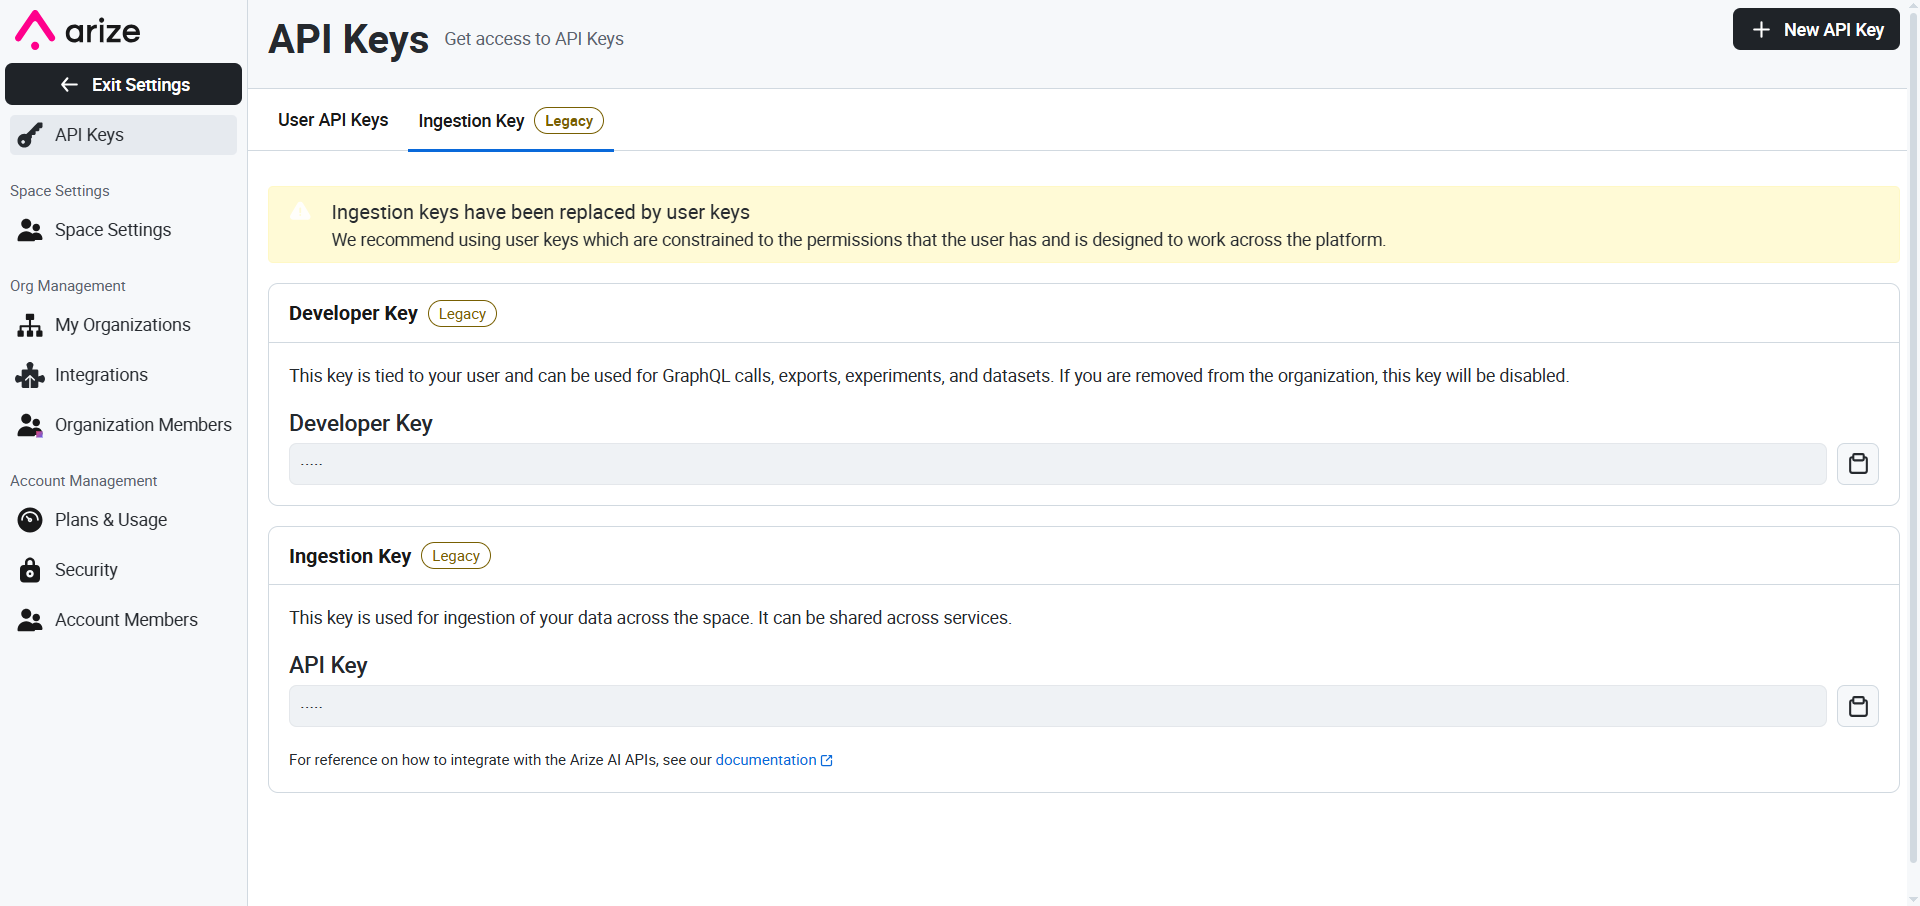Click the Arize logo
Viewport: 1920px width, 906px height.
tap(78, 31)
